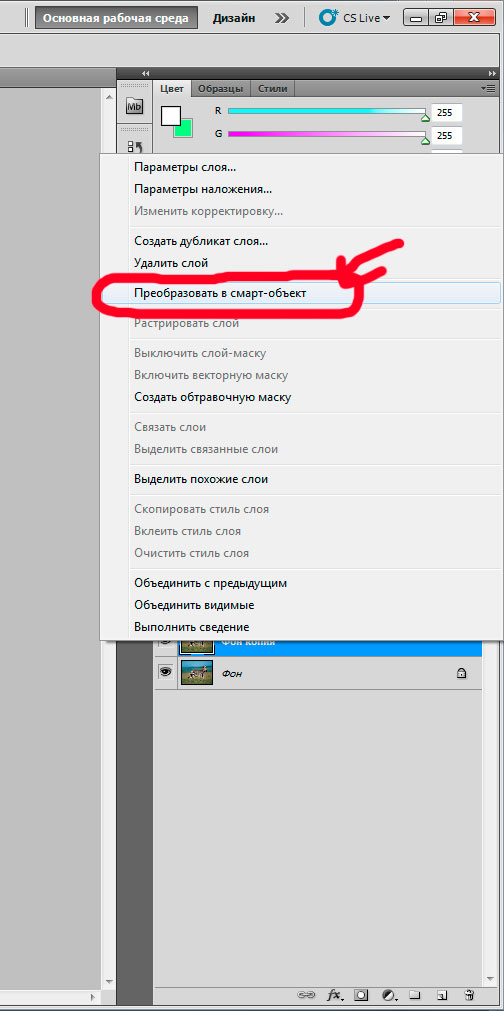
Task: Hide the Фон layer with the eye icon
Action: click(166, 672)
